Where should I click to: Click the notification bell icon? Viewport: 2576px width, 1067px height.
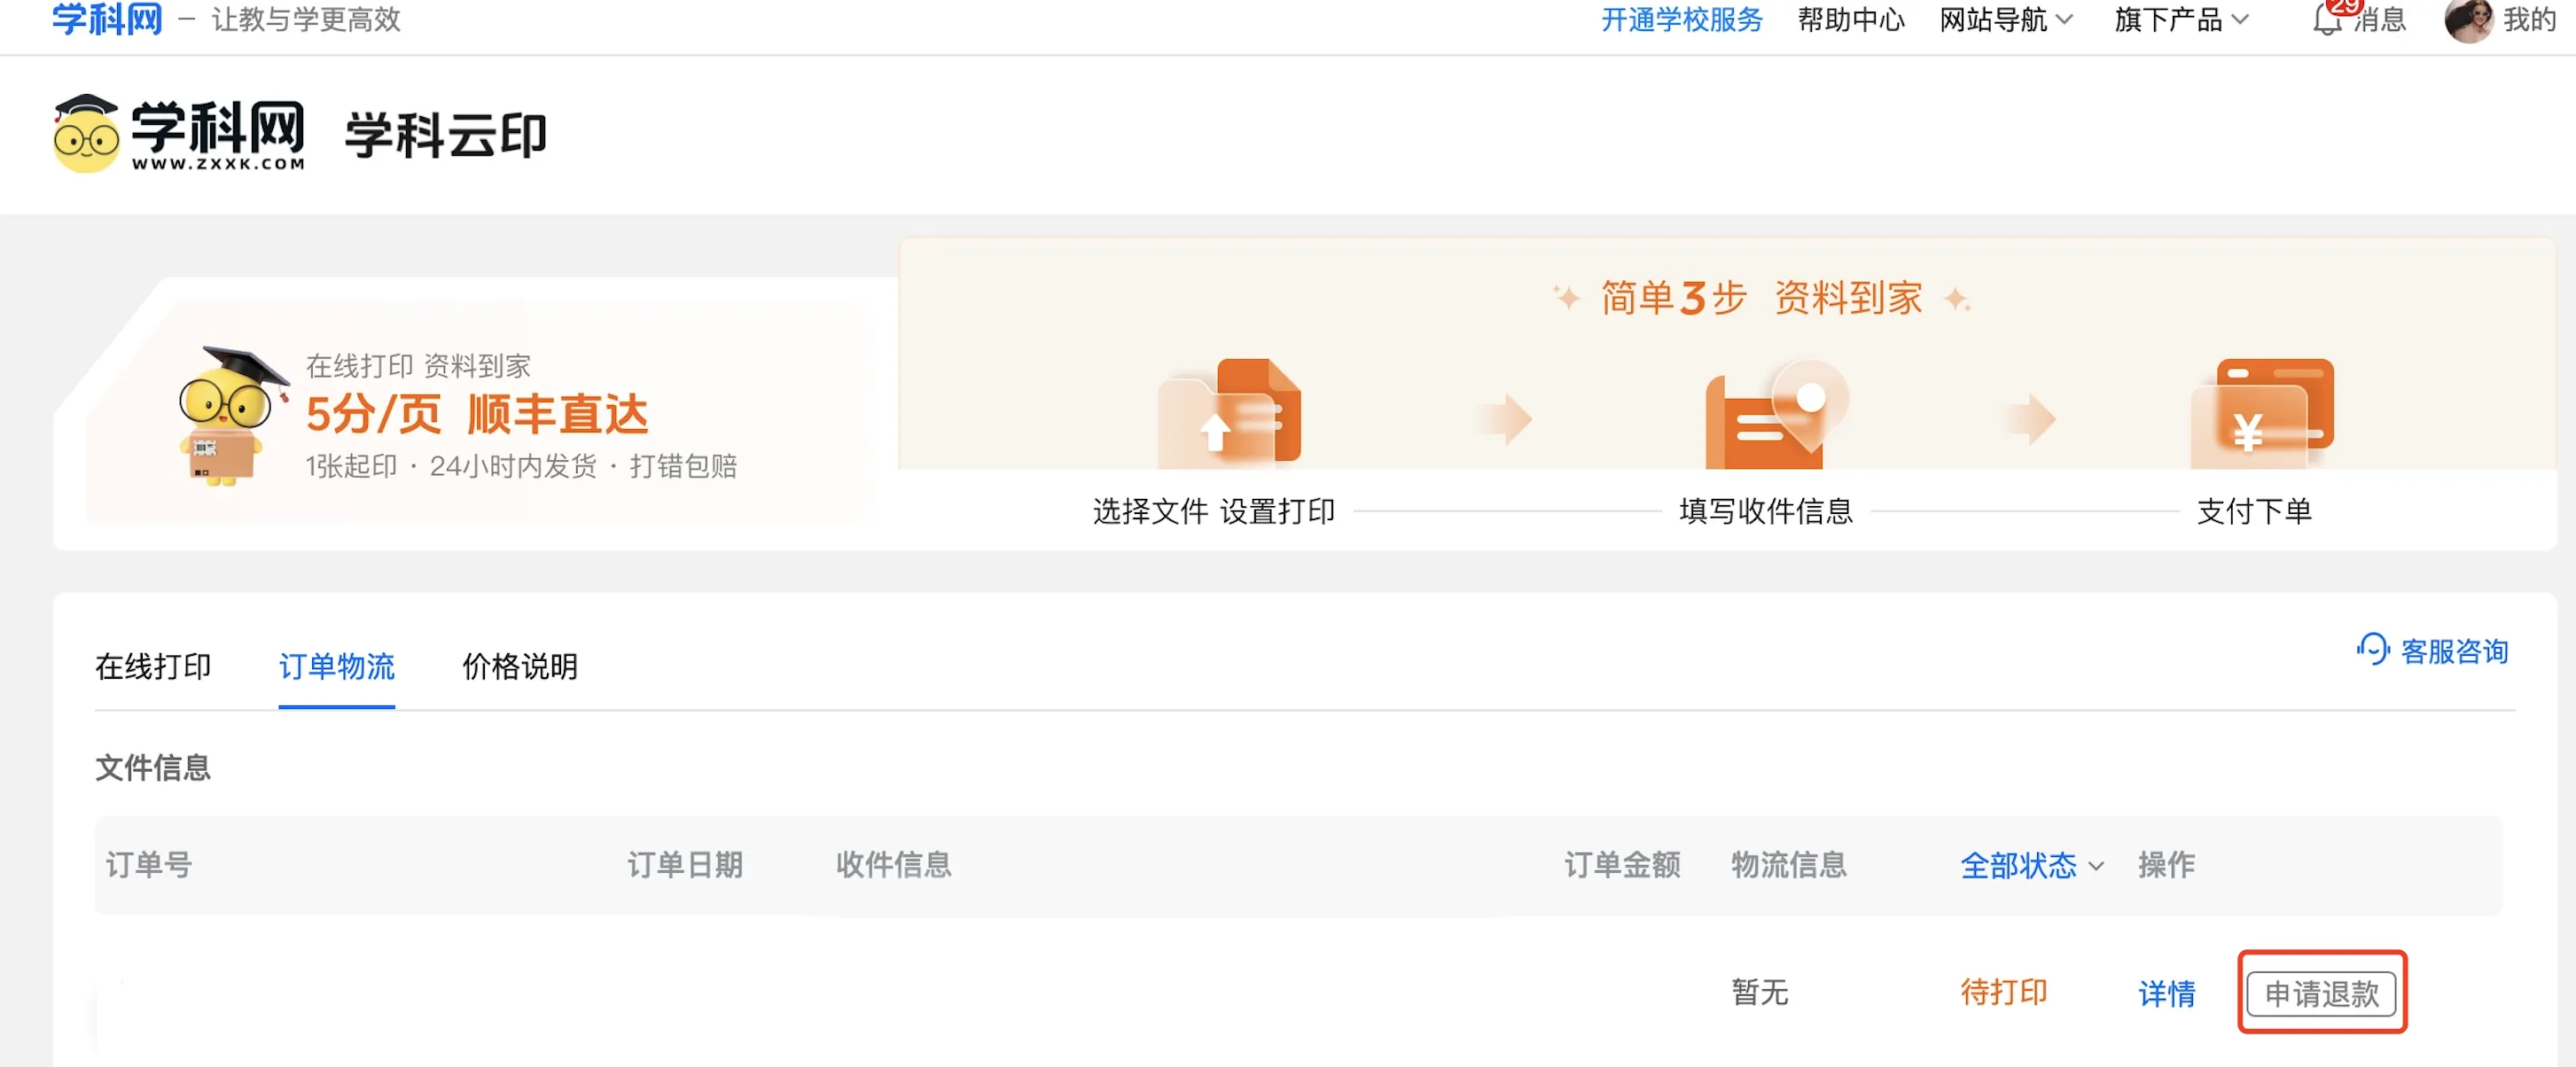click(x=2328, y=20)
